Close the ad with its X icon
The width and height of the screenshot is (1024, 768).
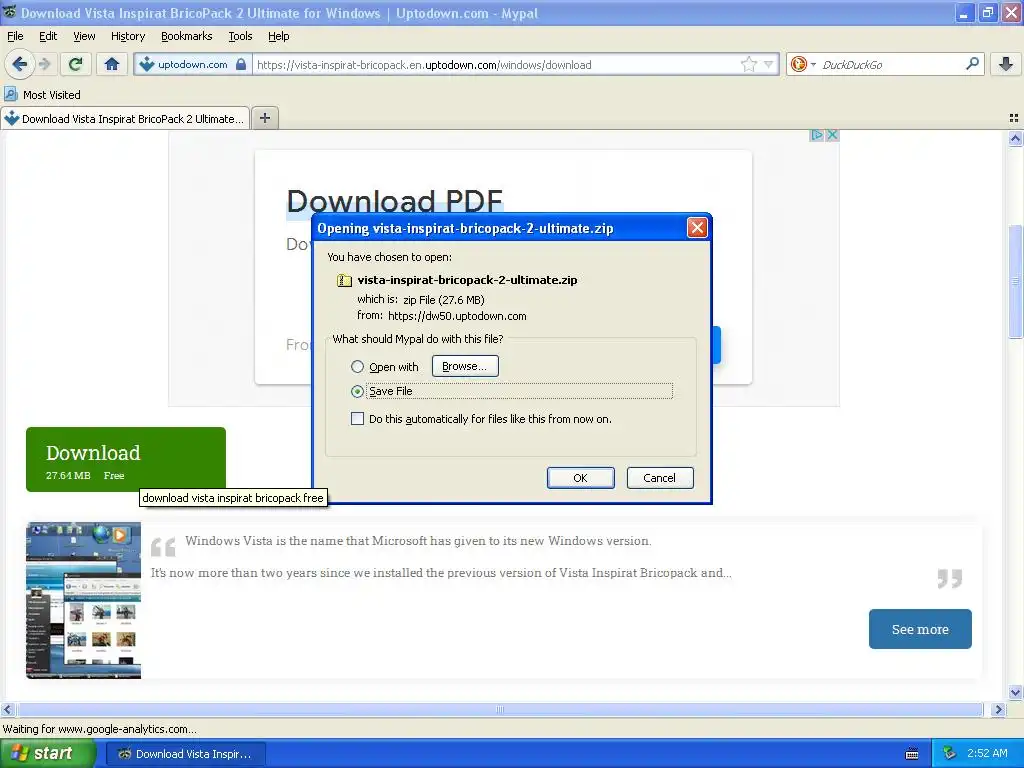tap(832, 135)
